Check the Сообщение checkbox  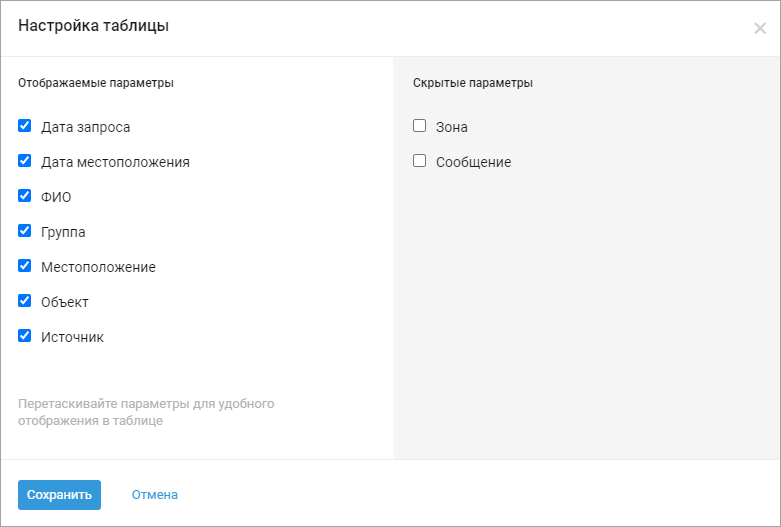(420, 161)
